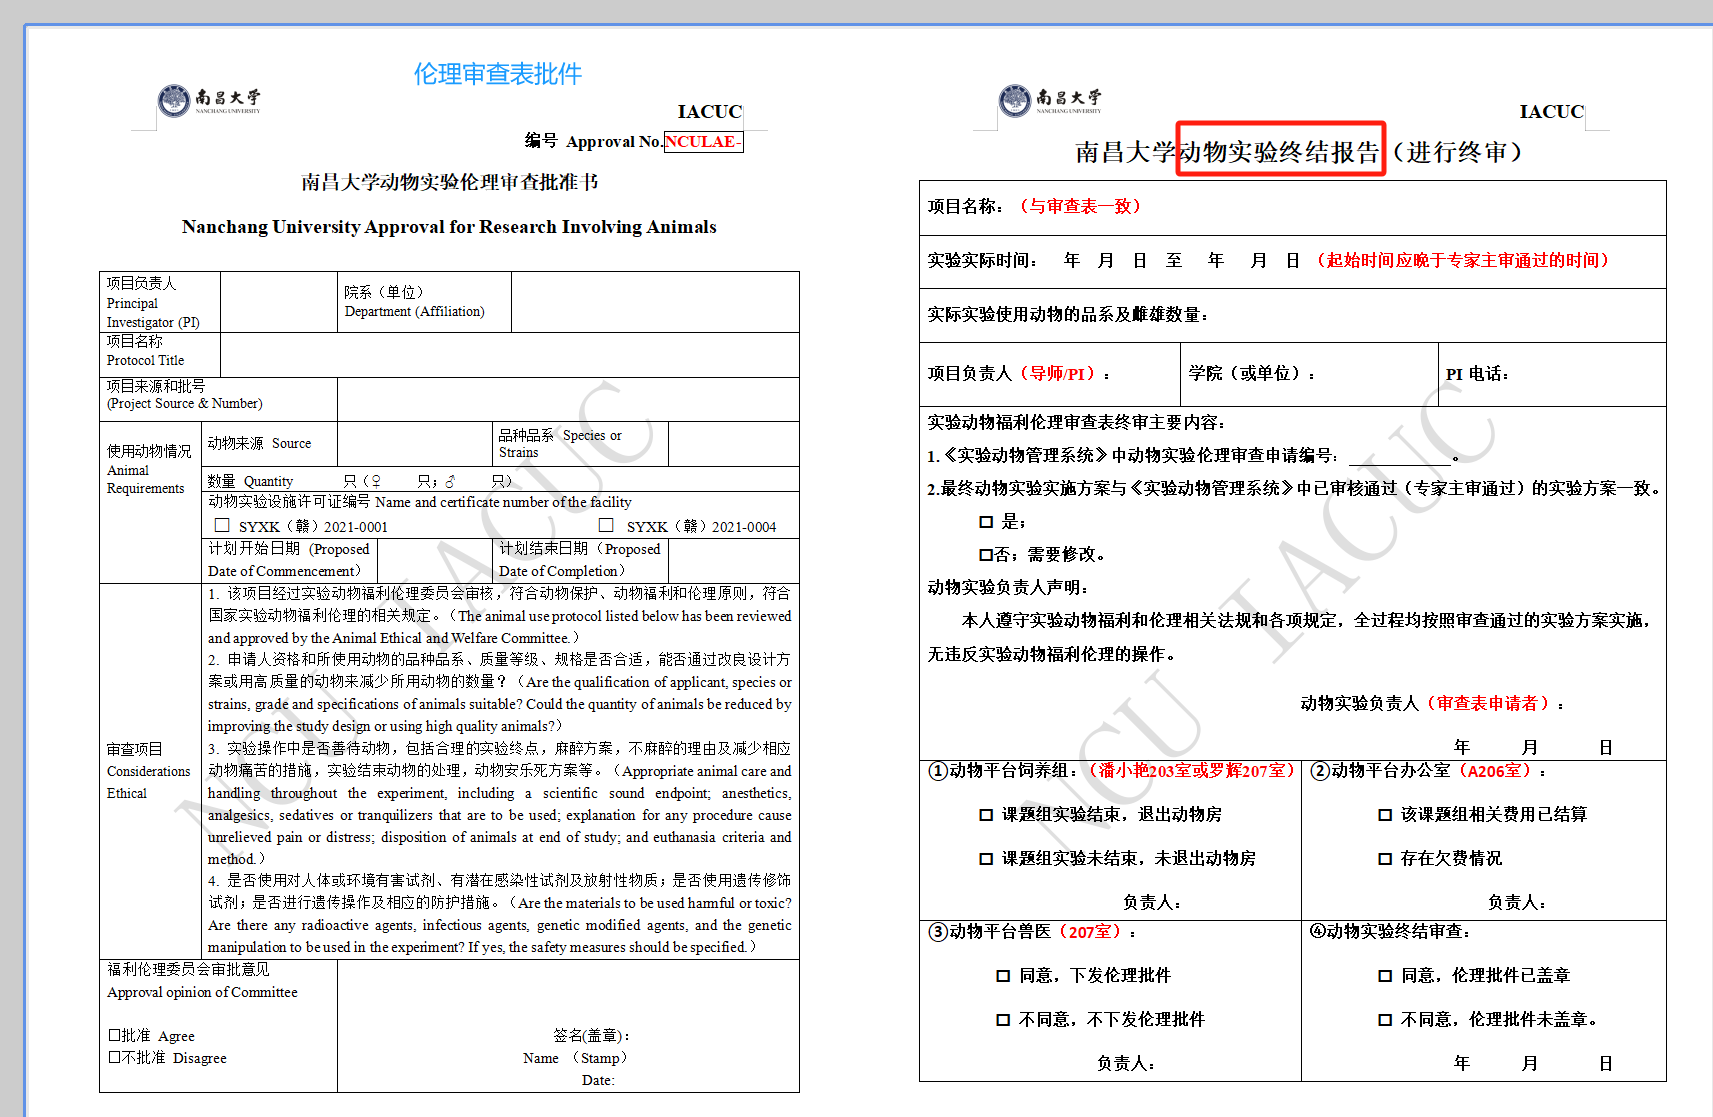Check the 批准 Agree box
This screenshot has height=1117, width=1713.
pos(114,1035)
